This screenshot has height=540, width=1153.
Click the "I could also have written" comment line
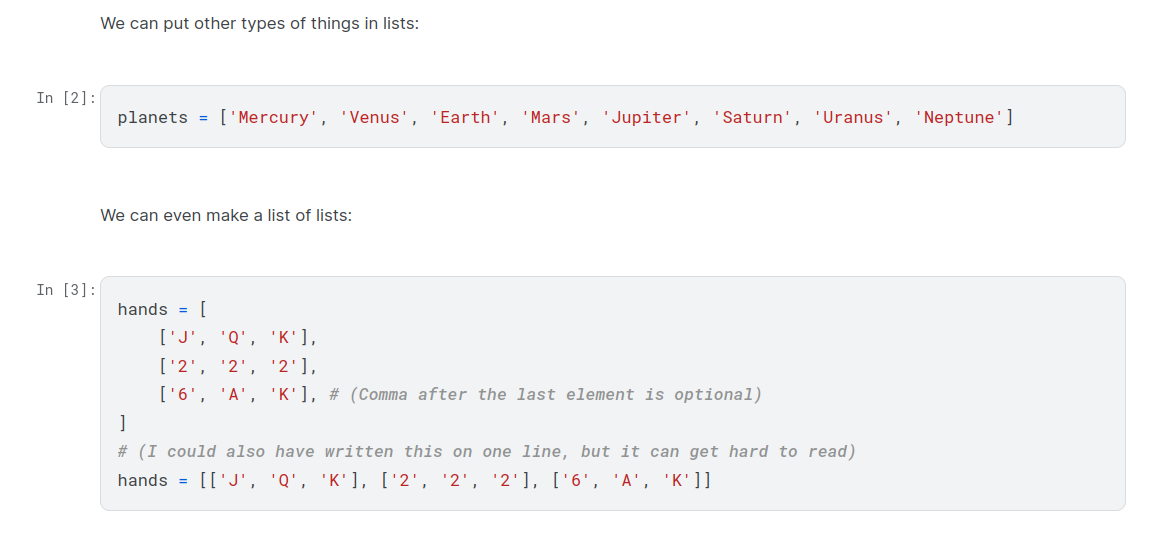(x=486, y=452)
